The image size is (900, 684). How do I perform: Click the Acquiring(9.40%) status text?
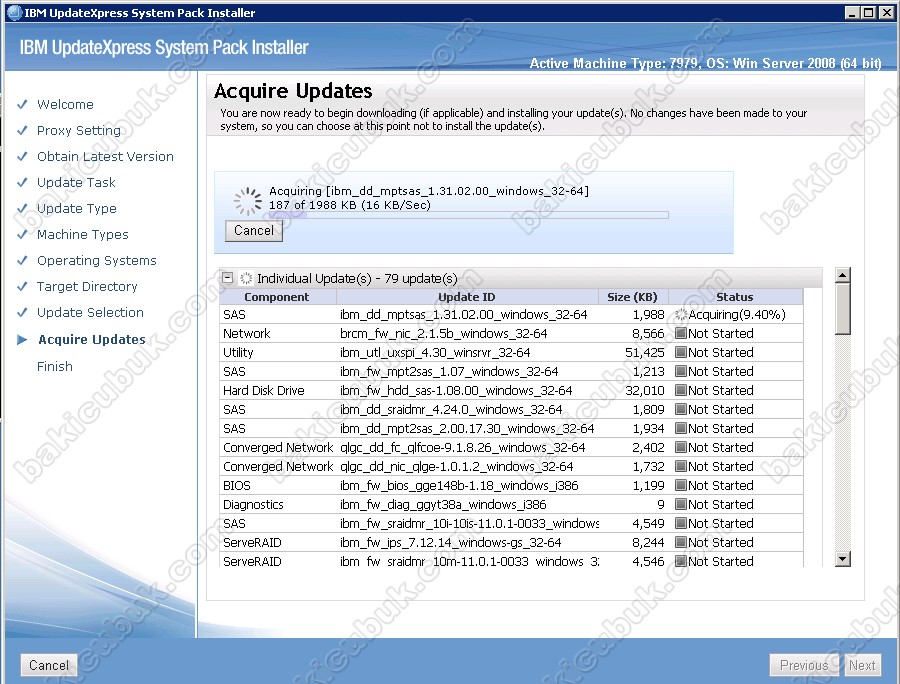737,314
